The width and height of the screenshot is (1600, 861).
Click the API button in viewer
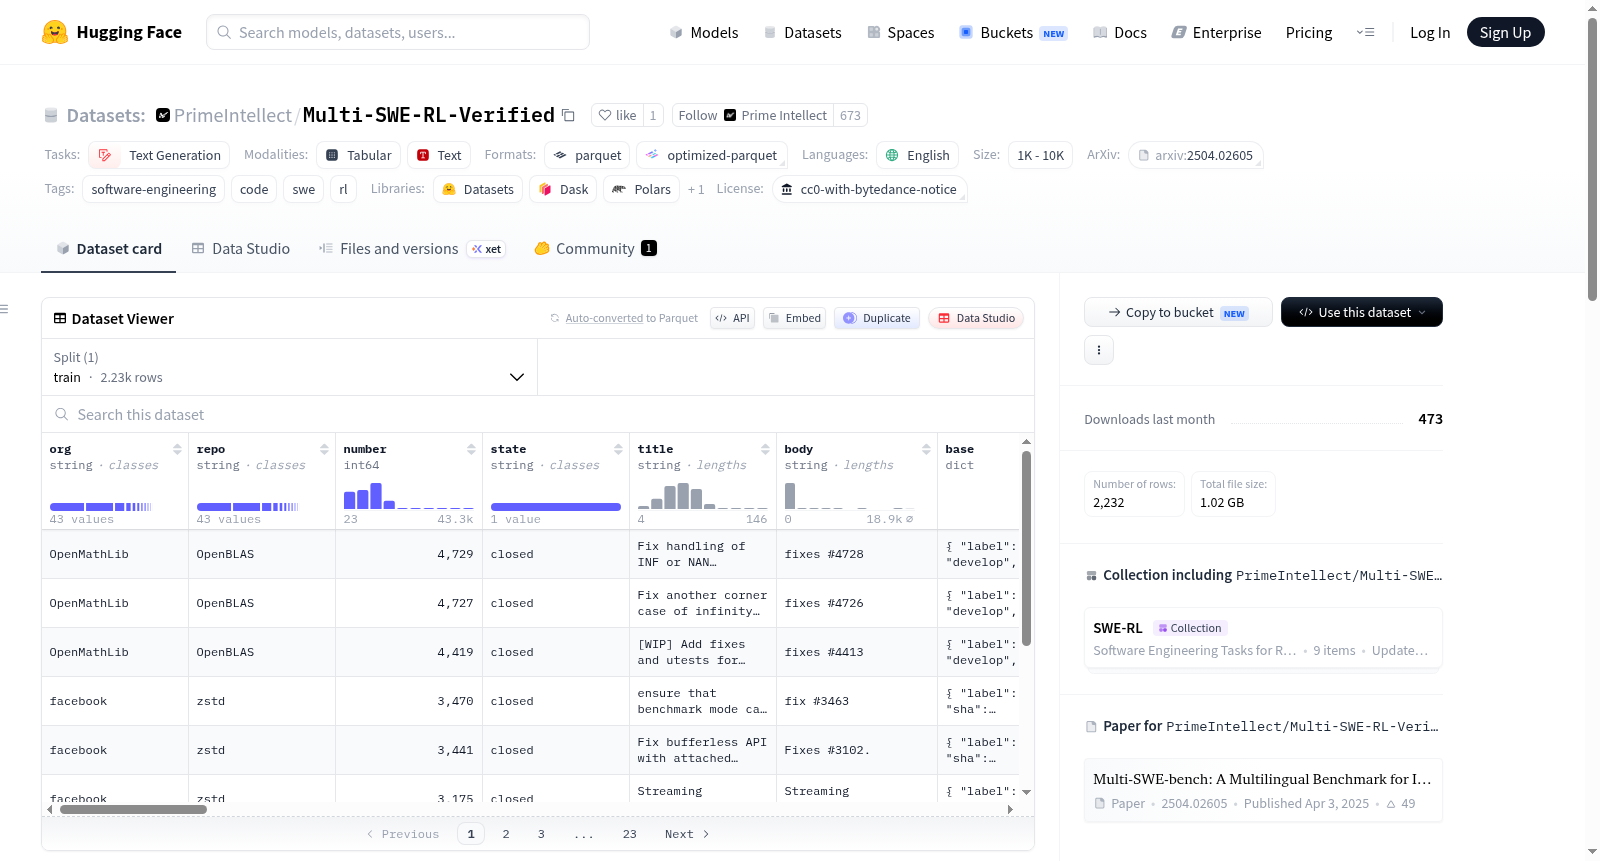click(732, 318)
